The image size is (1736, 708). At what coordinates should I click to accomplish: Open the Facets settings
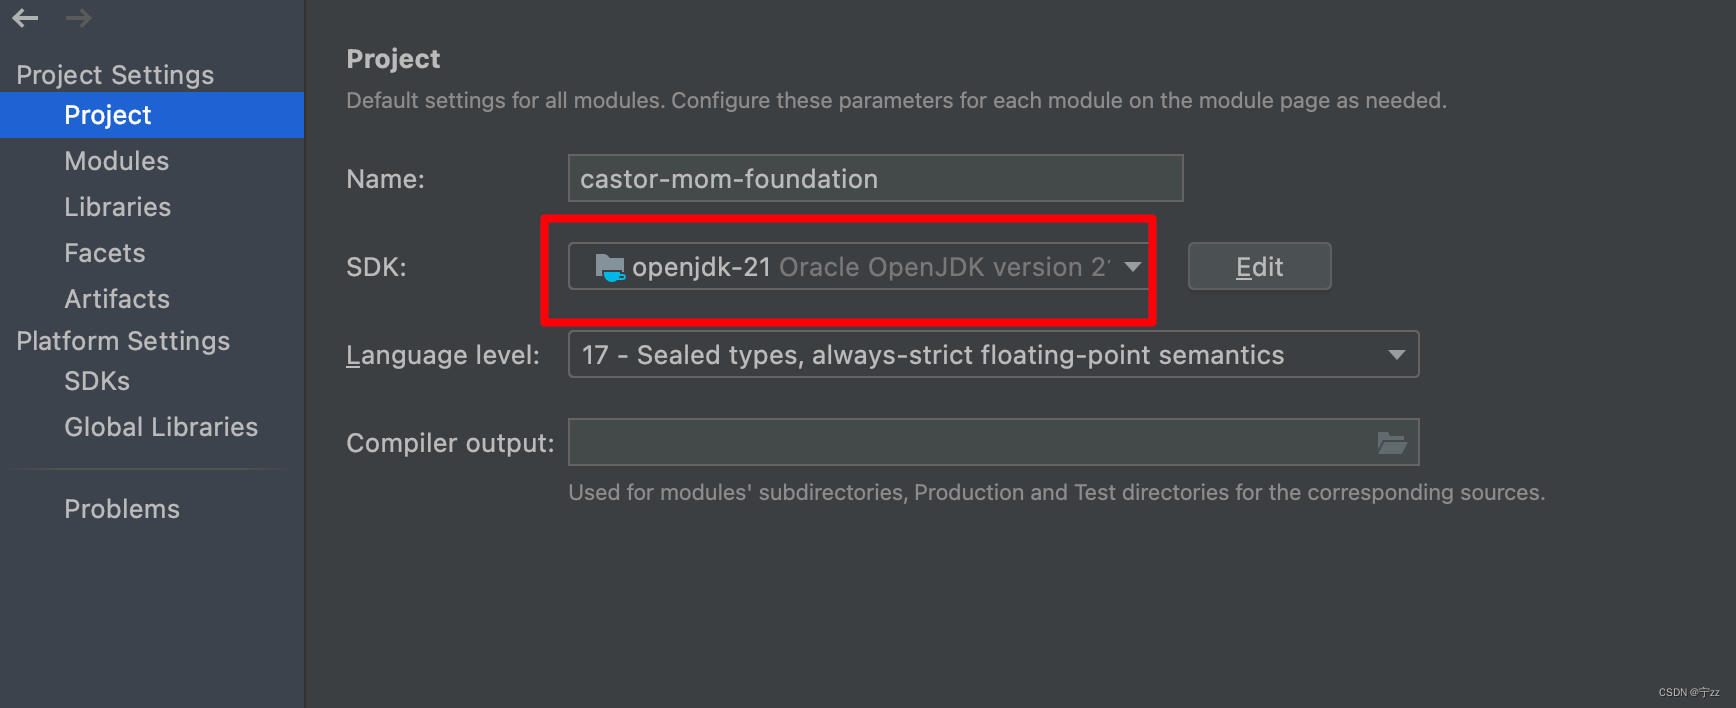click(105, 253)
